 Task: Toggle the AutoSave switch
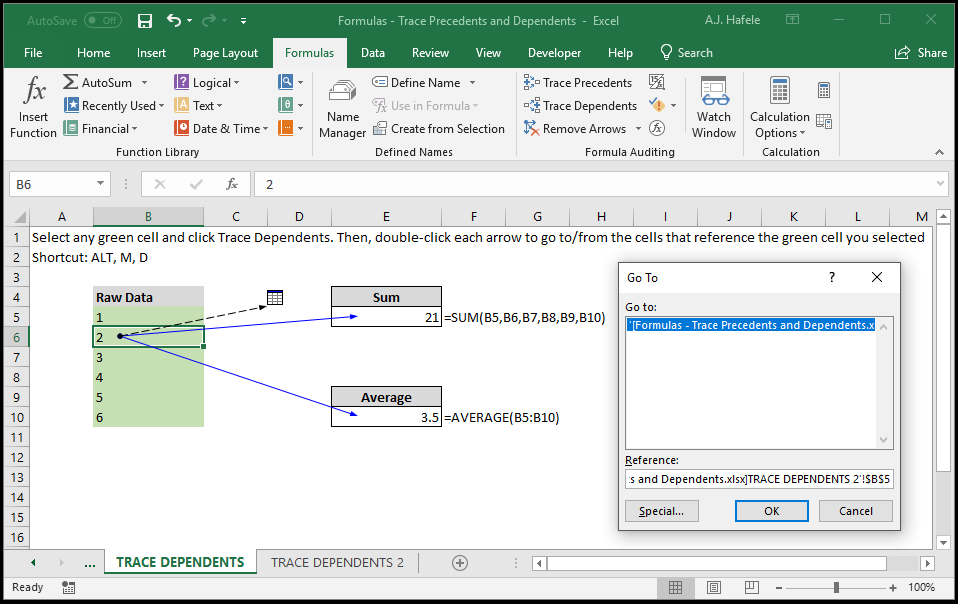101,21
